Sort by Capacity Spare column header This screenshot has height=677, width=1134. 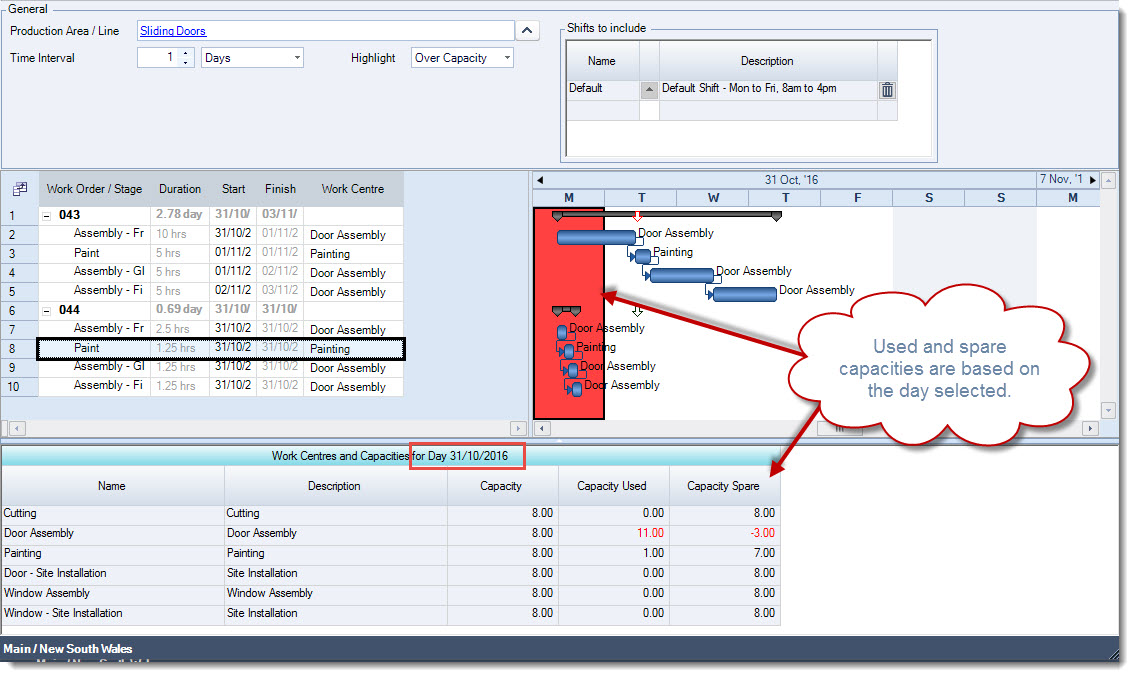(x=724, y=486)
